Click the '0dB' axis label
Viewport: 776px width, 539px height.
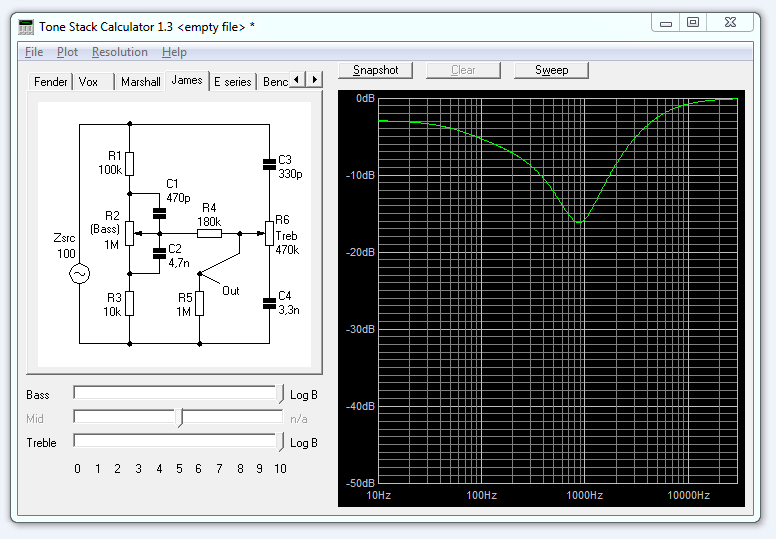click(x=365, y=98)
